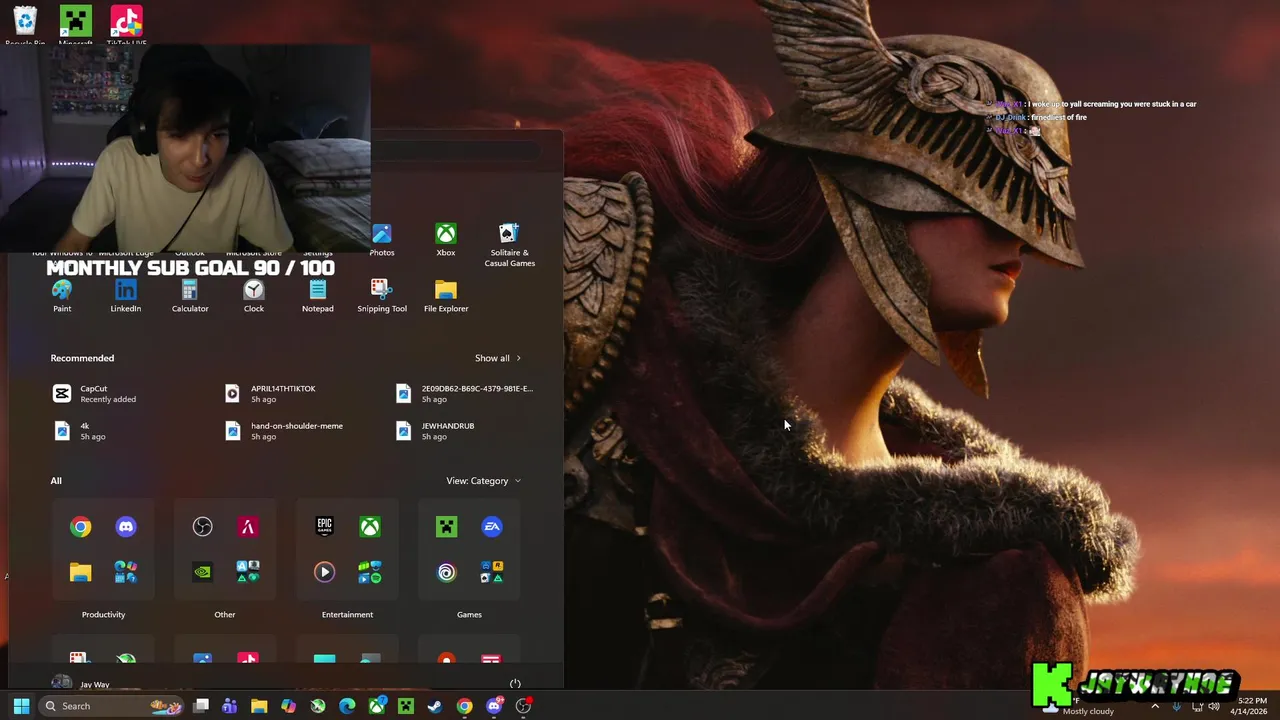1280x720 pixels.
Task: Open Microsoft Teams on the taskbar
Action: (x=230, y=706)
